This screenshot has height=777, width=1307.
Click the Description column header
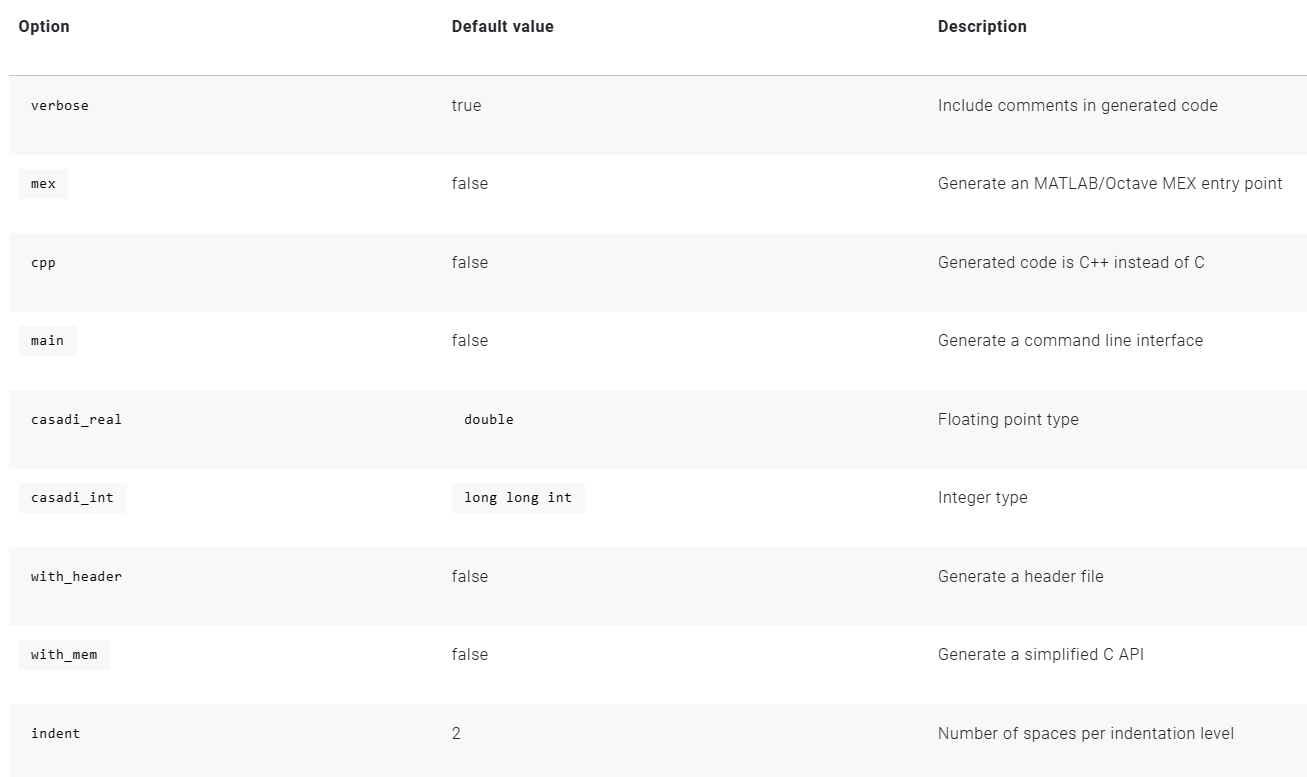(981, 27)
